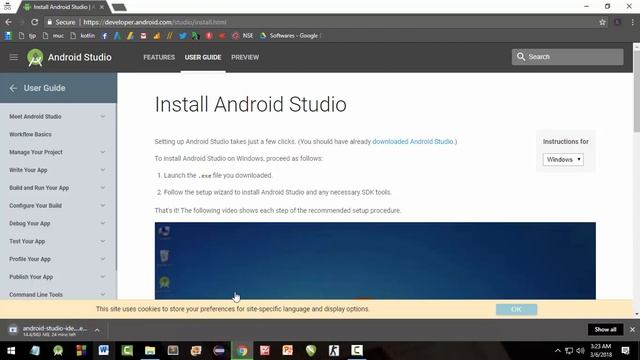Open the hamburger navigation menu

pyautogui.click(x=13, y=57)
